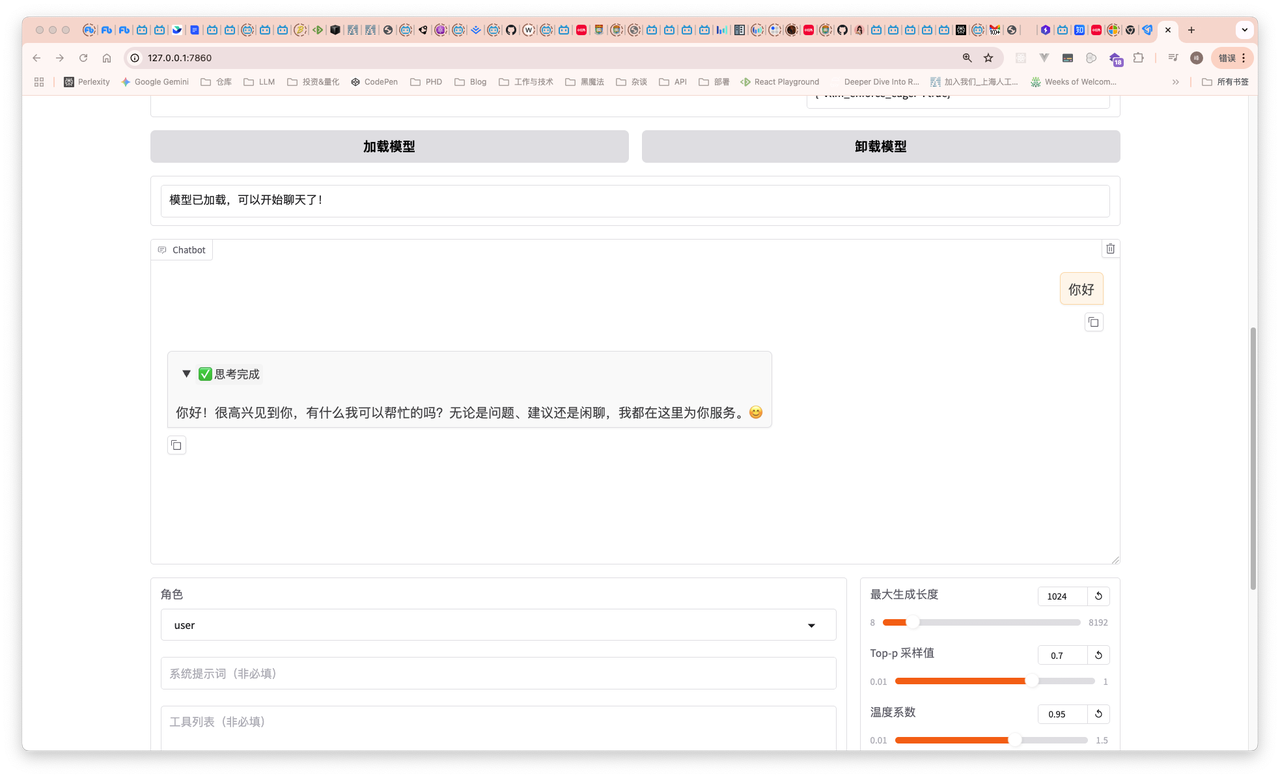Switch to the Zhihu 知 tab

point(1079,30)
